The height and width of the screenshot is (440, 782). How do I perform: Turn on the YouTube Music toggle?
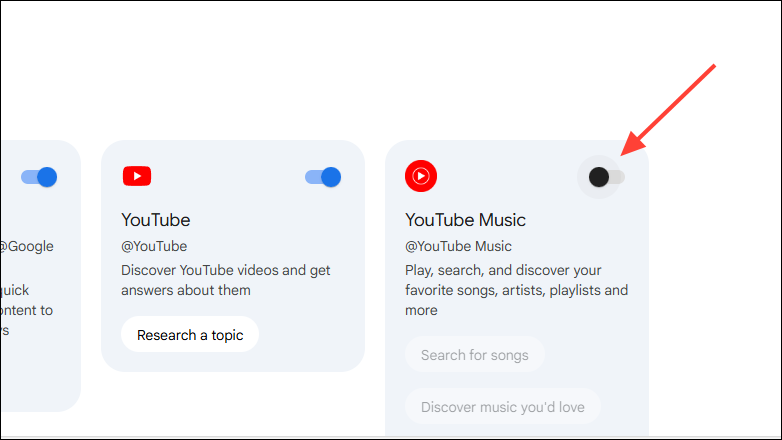[x=606, y=177]
